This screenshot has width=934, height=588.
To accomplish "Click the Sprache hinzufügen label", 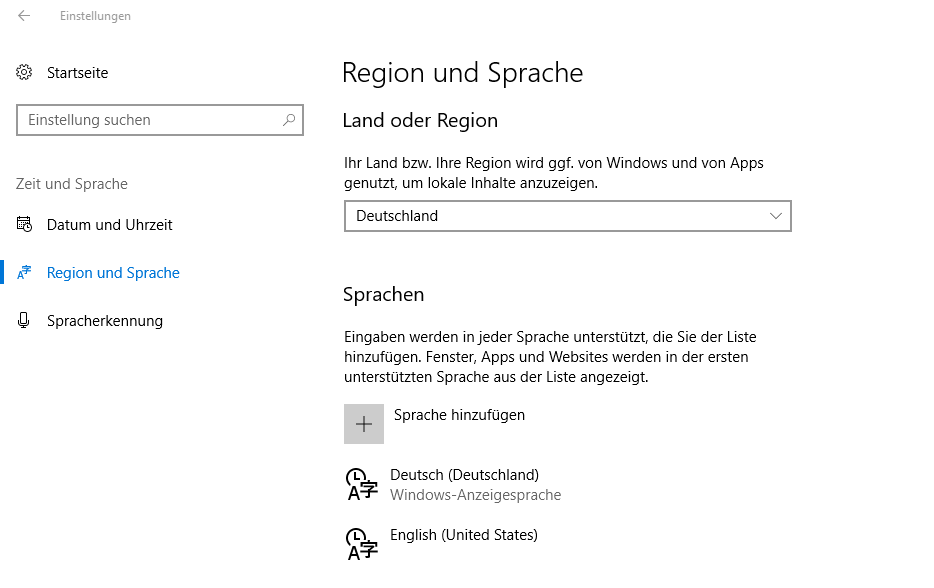I will pos(459,415).
